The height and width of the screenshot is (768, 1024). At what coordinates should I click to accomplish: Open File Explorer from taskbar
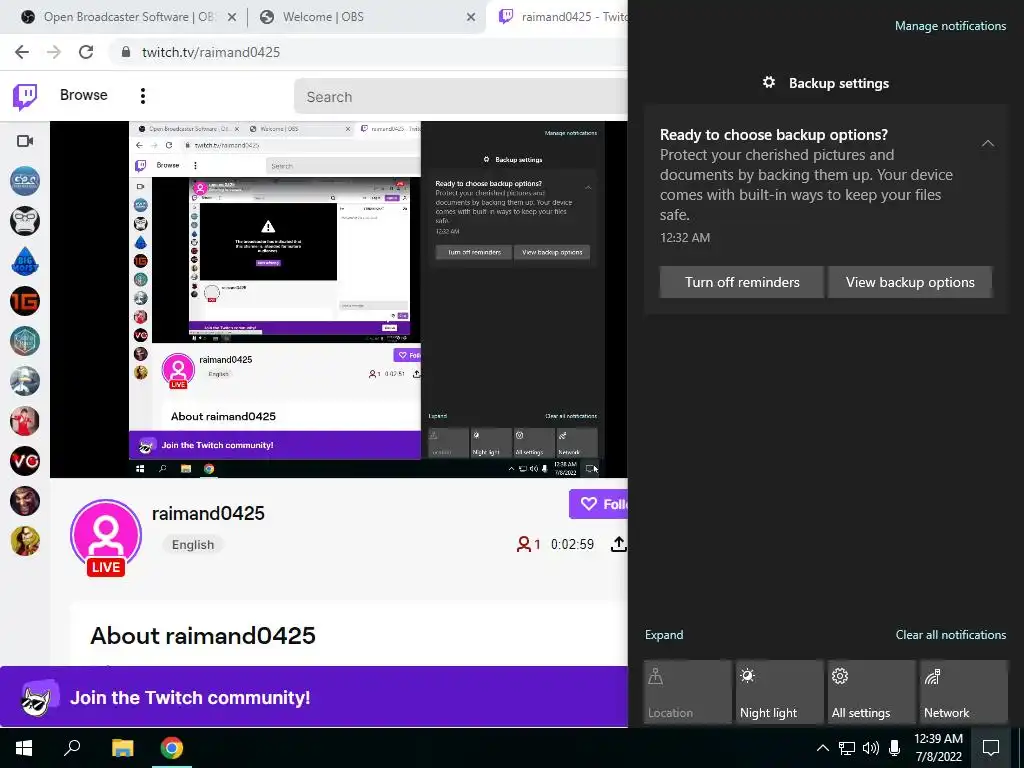point(122,748)
